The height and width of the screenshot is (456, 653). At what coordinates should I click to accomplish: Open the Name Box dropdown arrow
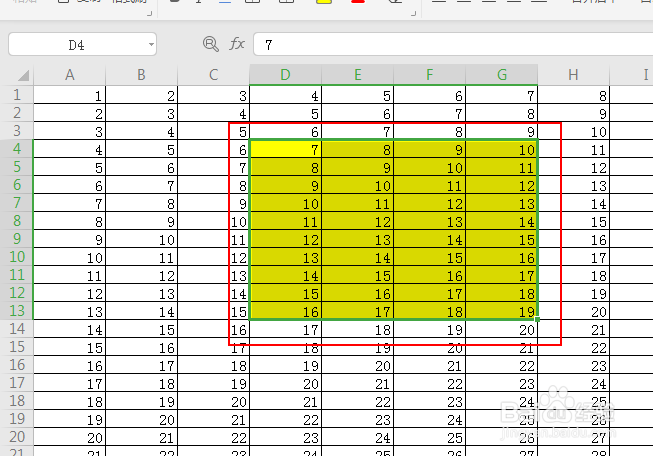(151, 44)
